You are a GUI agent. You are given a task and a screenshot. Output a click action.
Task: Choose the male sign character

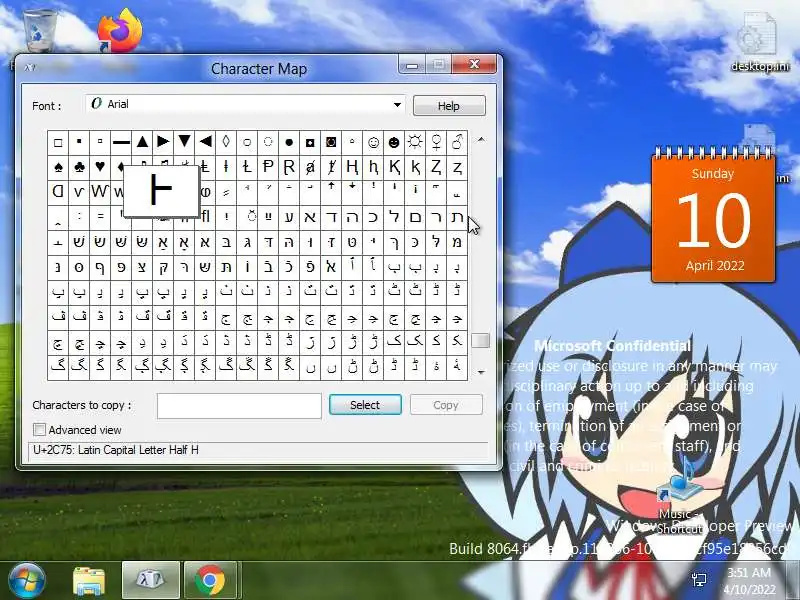pos(457,142)
